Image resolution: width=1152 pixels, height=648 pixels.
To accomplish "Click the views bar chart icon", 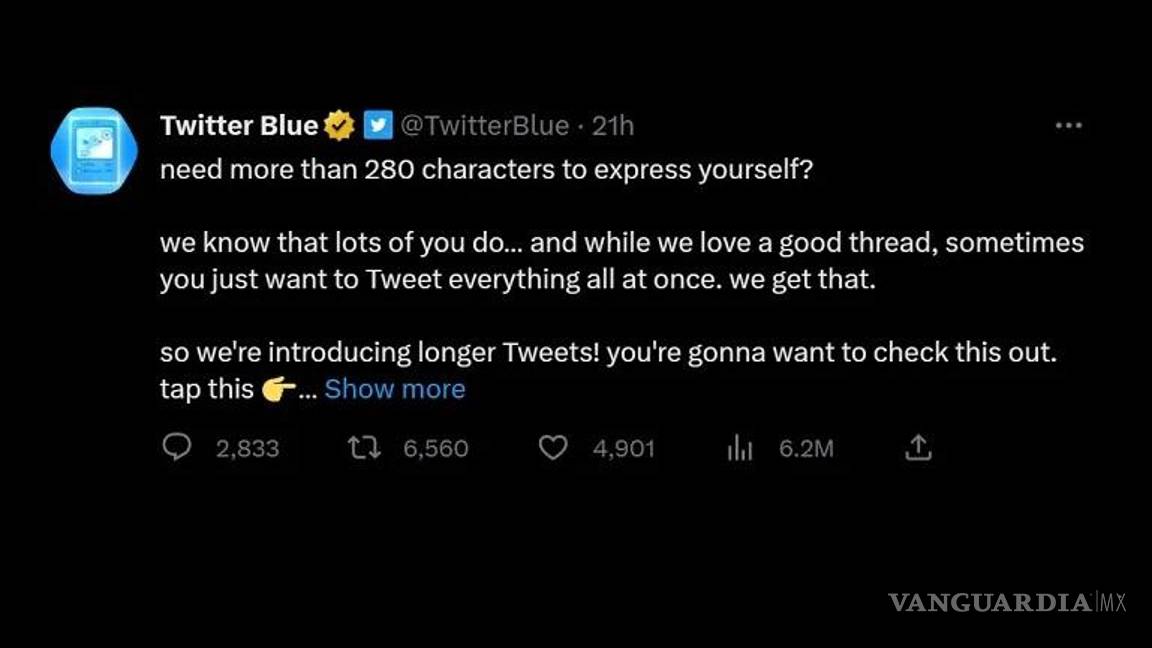I will tap(739, 448).
